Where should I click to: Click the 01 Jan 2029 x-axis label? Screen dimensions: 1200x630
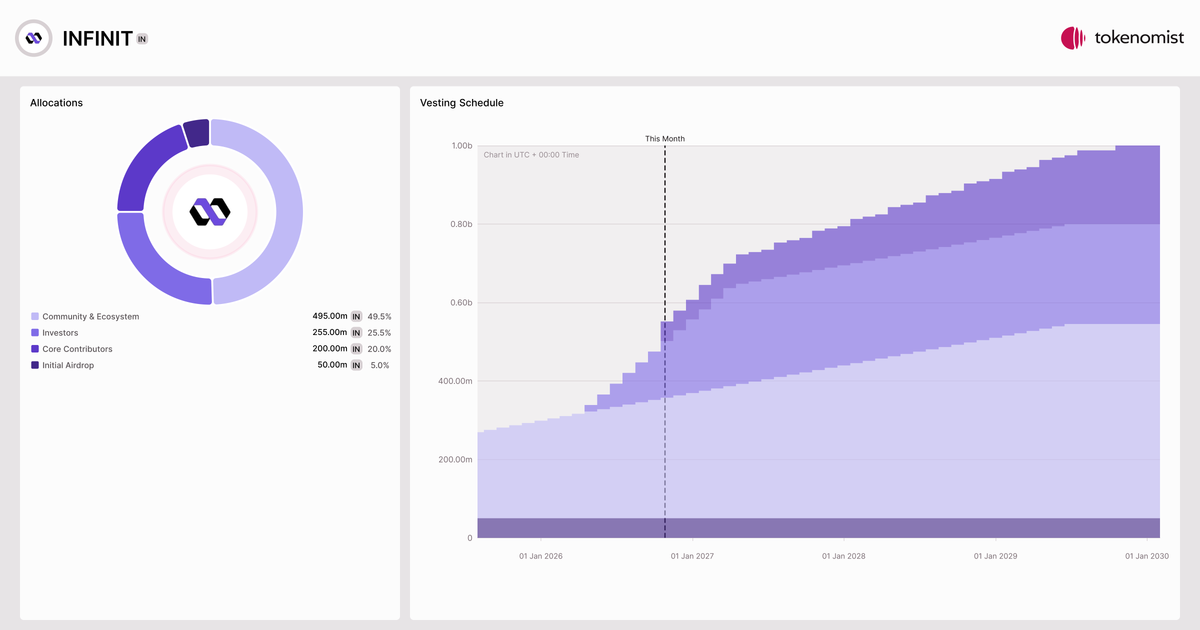coord(996,556)
